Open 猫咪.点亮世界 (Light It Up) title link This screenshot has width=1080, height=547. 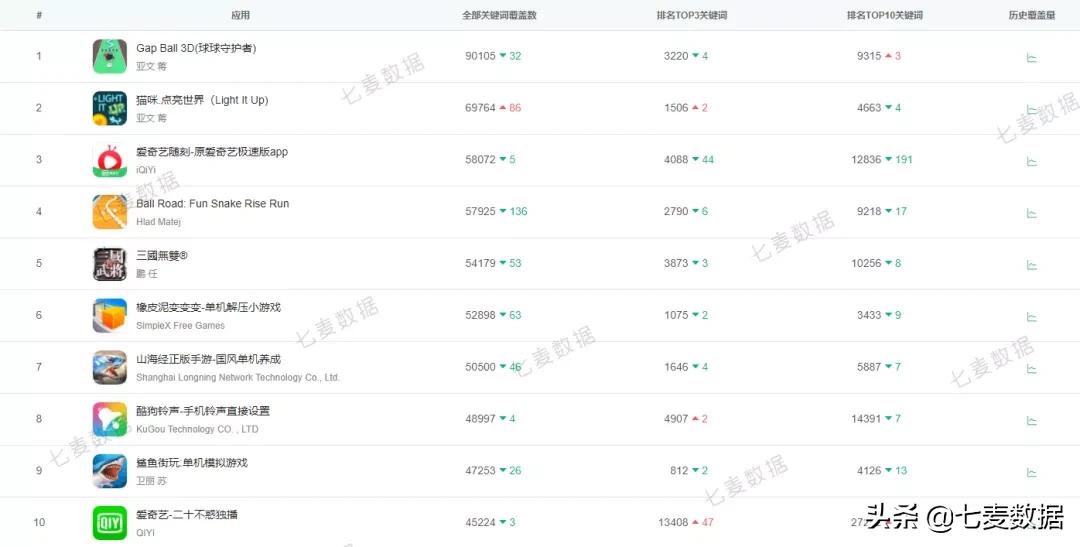click(202, 100)
